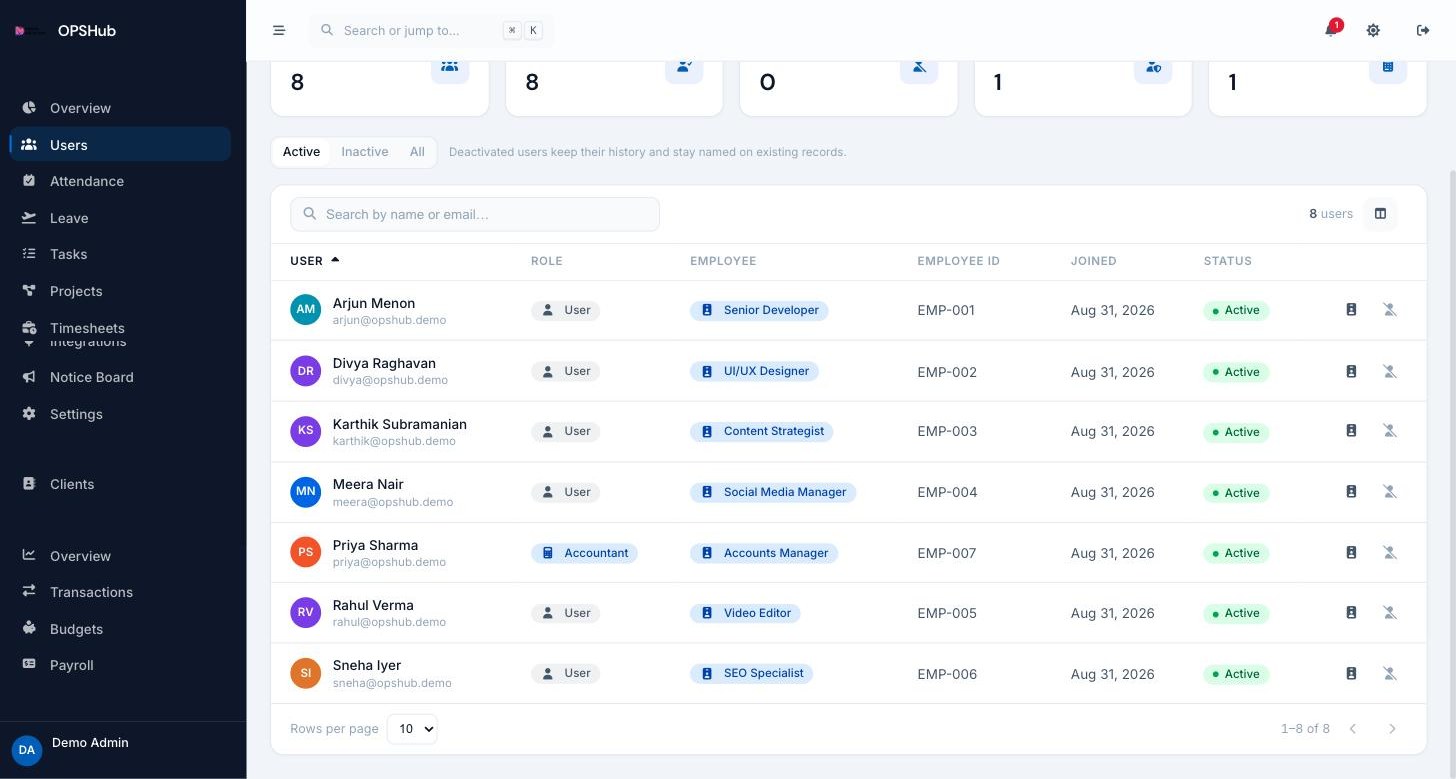The height and width of the screenshot is (779, 1456).
Task: Focus the Search or jump to box
Action: [x=431, y=30]
